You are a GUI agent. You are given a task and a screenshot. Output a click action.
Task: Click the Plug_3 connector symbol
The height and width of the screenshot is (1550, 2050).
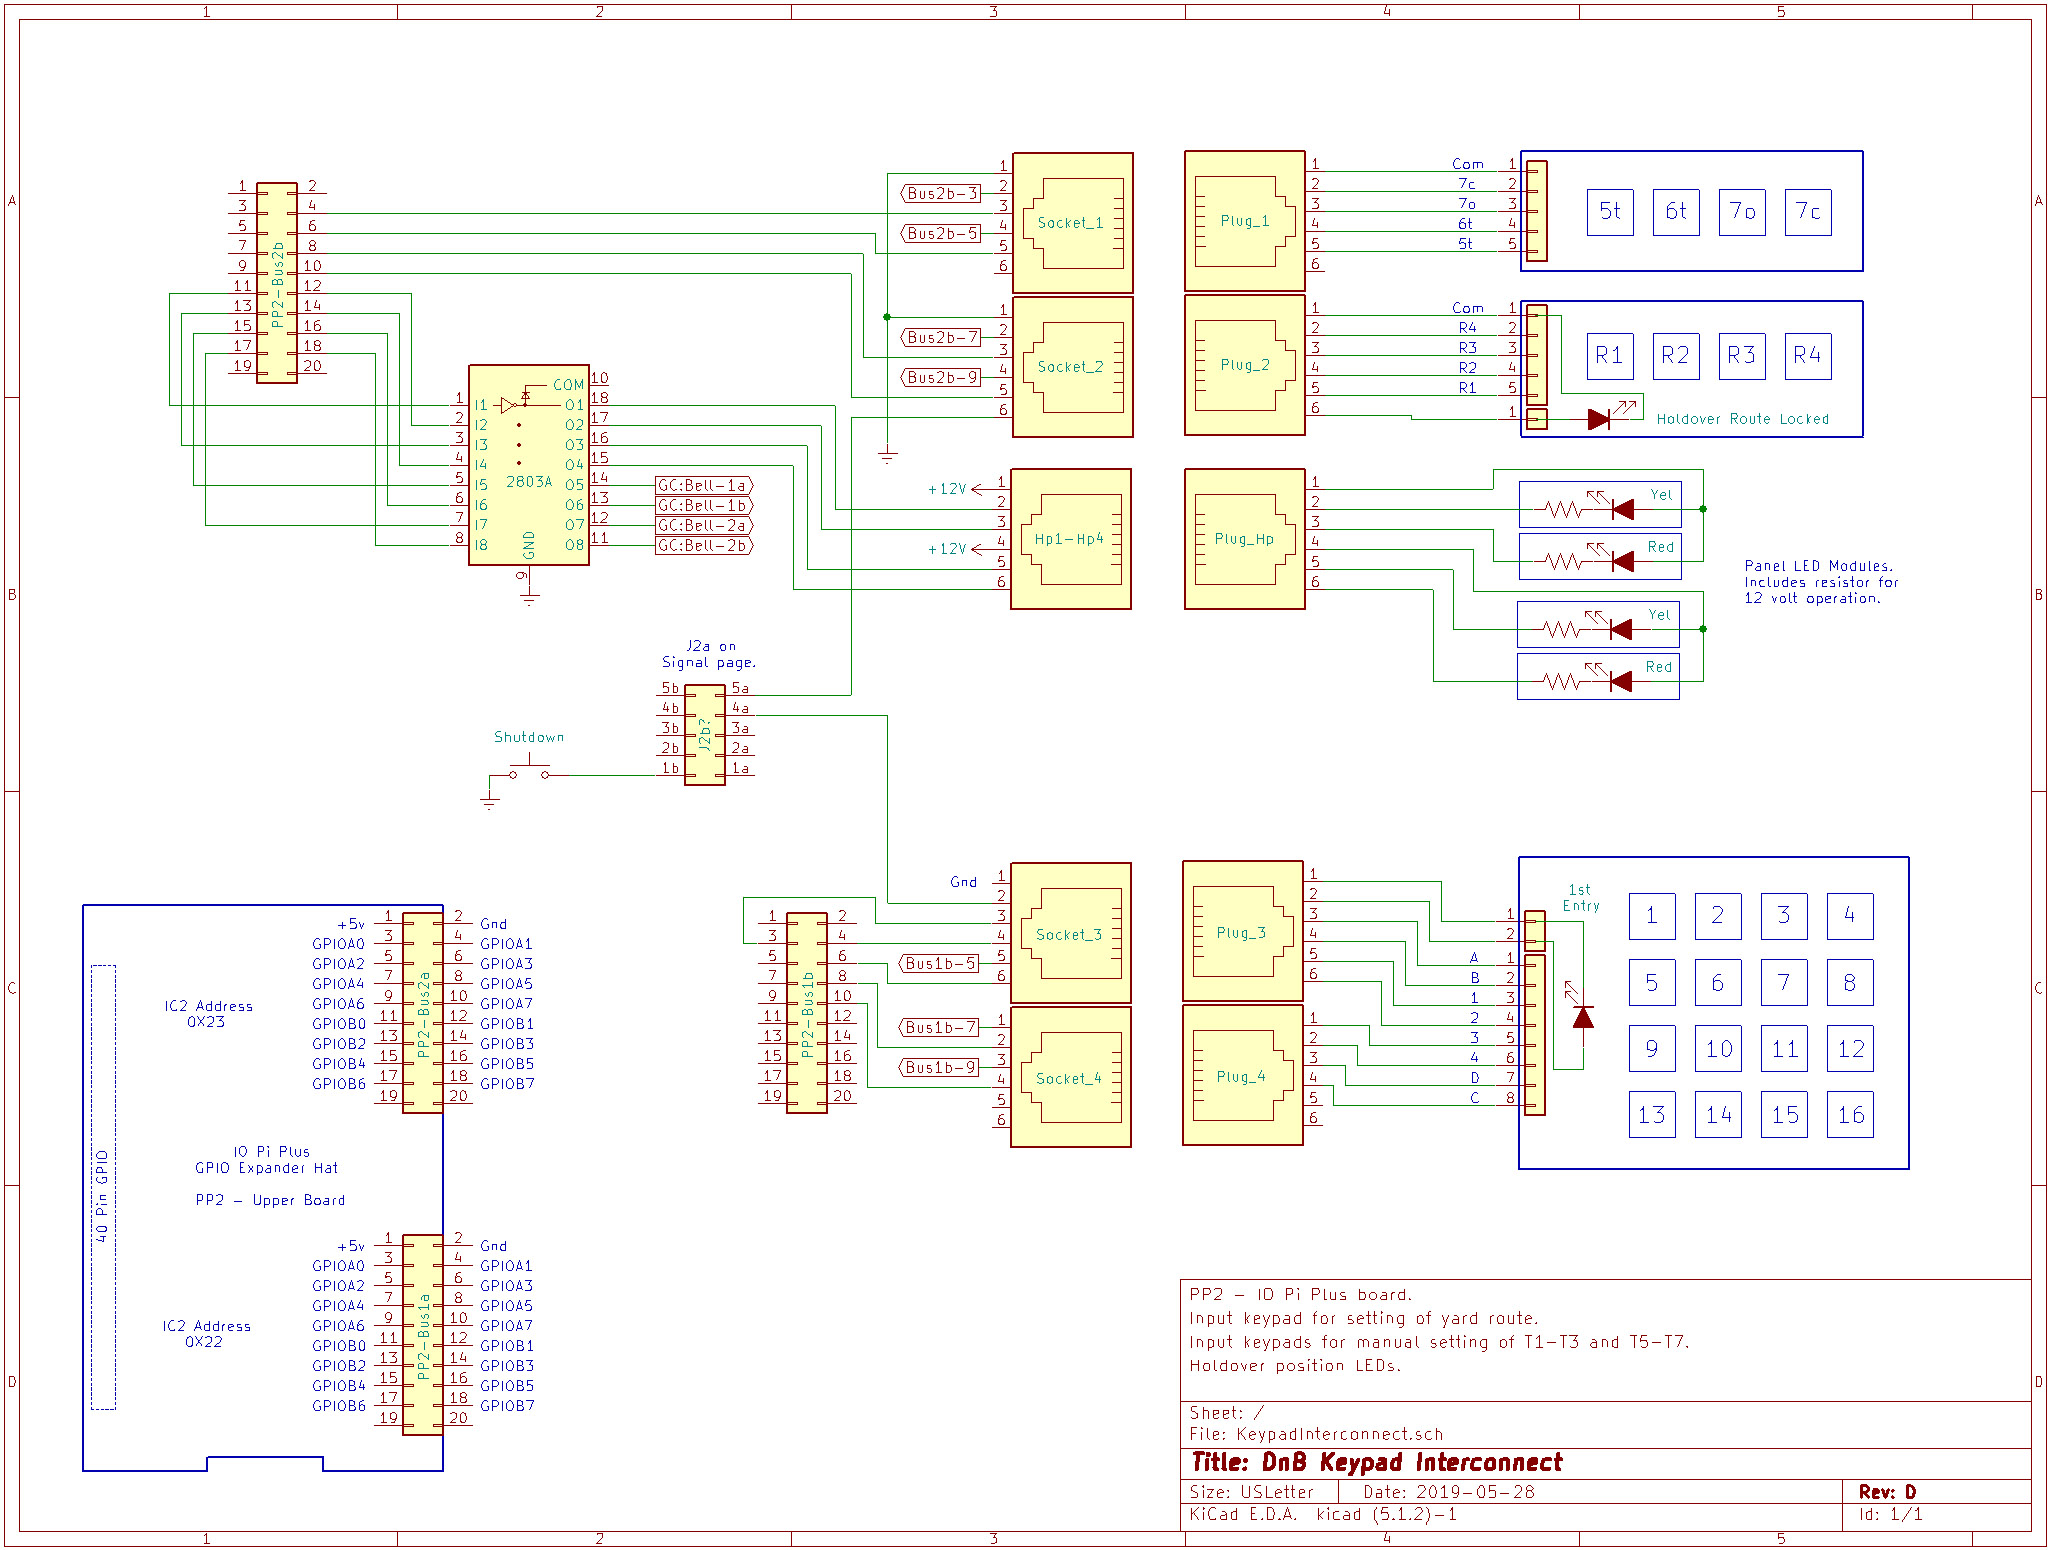1243,931
